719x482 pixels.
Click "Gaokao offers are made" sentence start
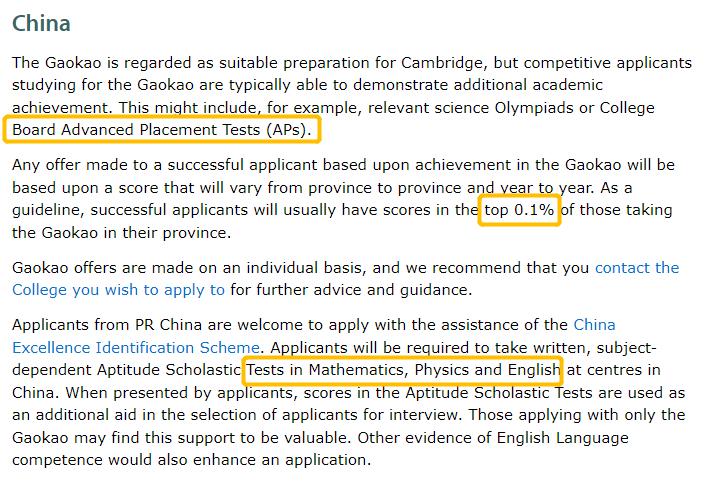[95, 267]
